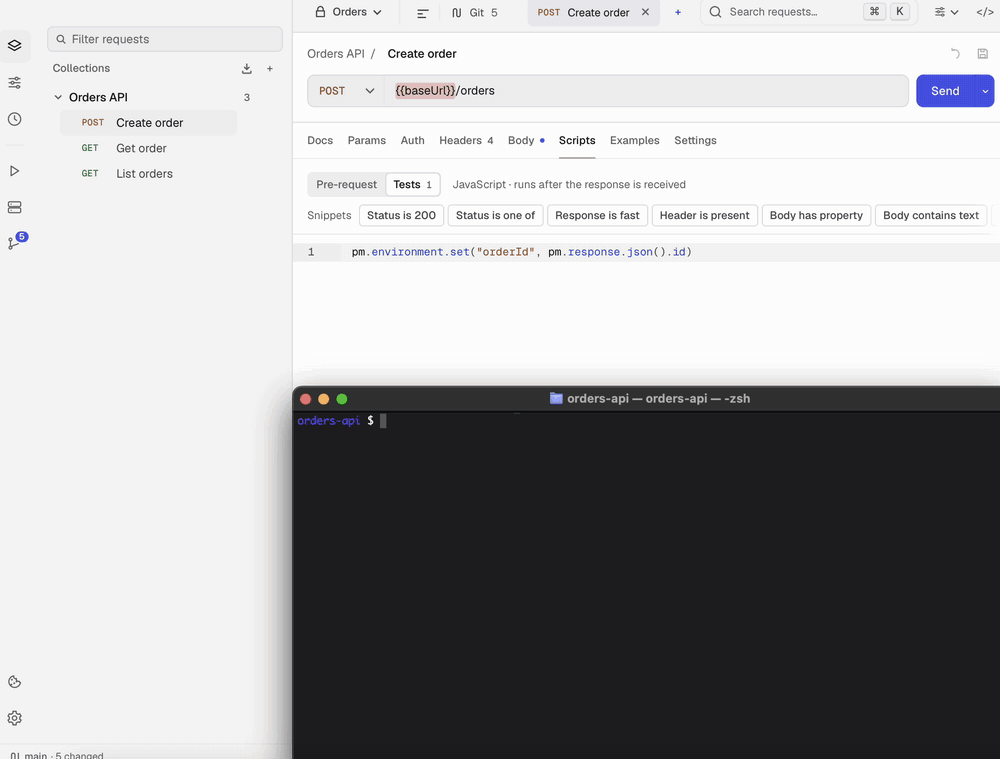Open the environment settings dropdown in top bar

tap(946, 12)
